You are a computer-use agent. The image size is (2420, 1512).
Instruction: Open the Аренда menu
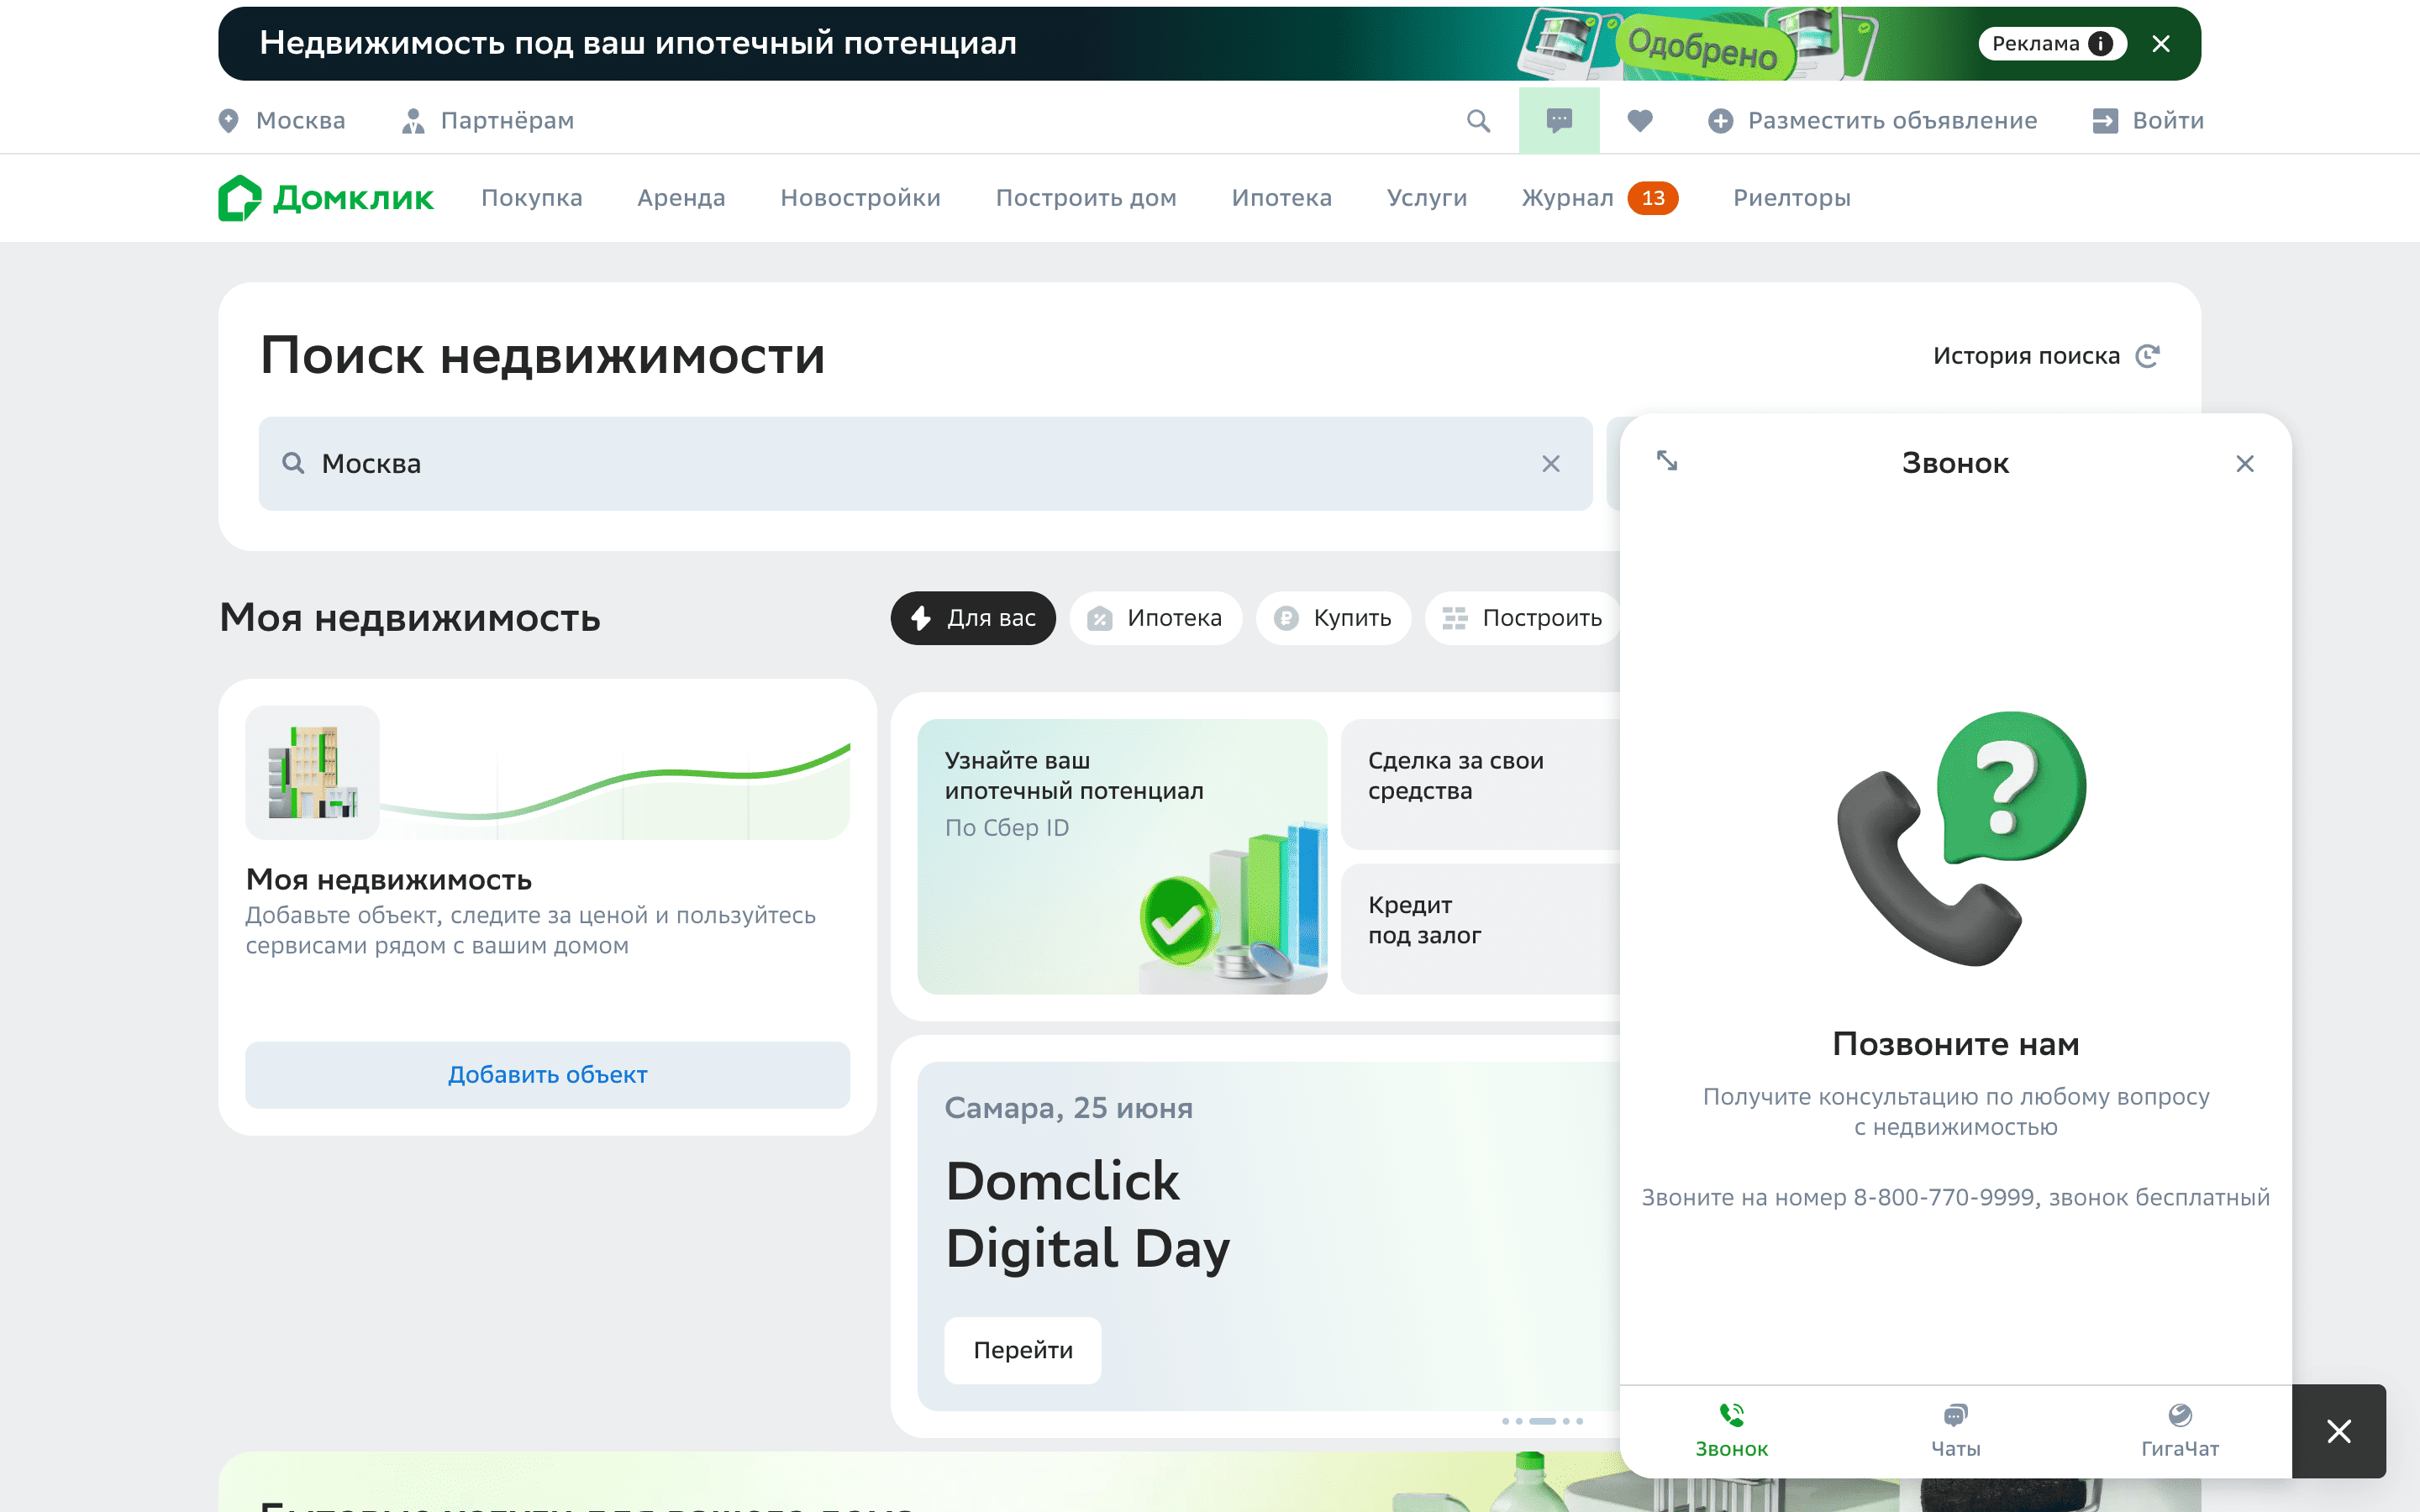pos(681,198)
